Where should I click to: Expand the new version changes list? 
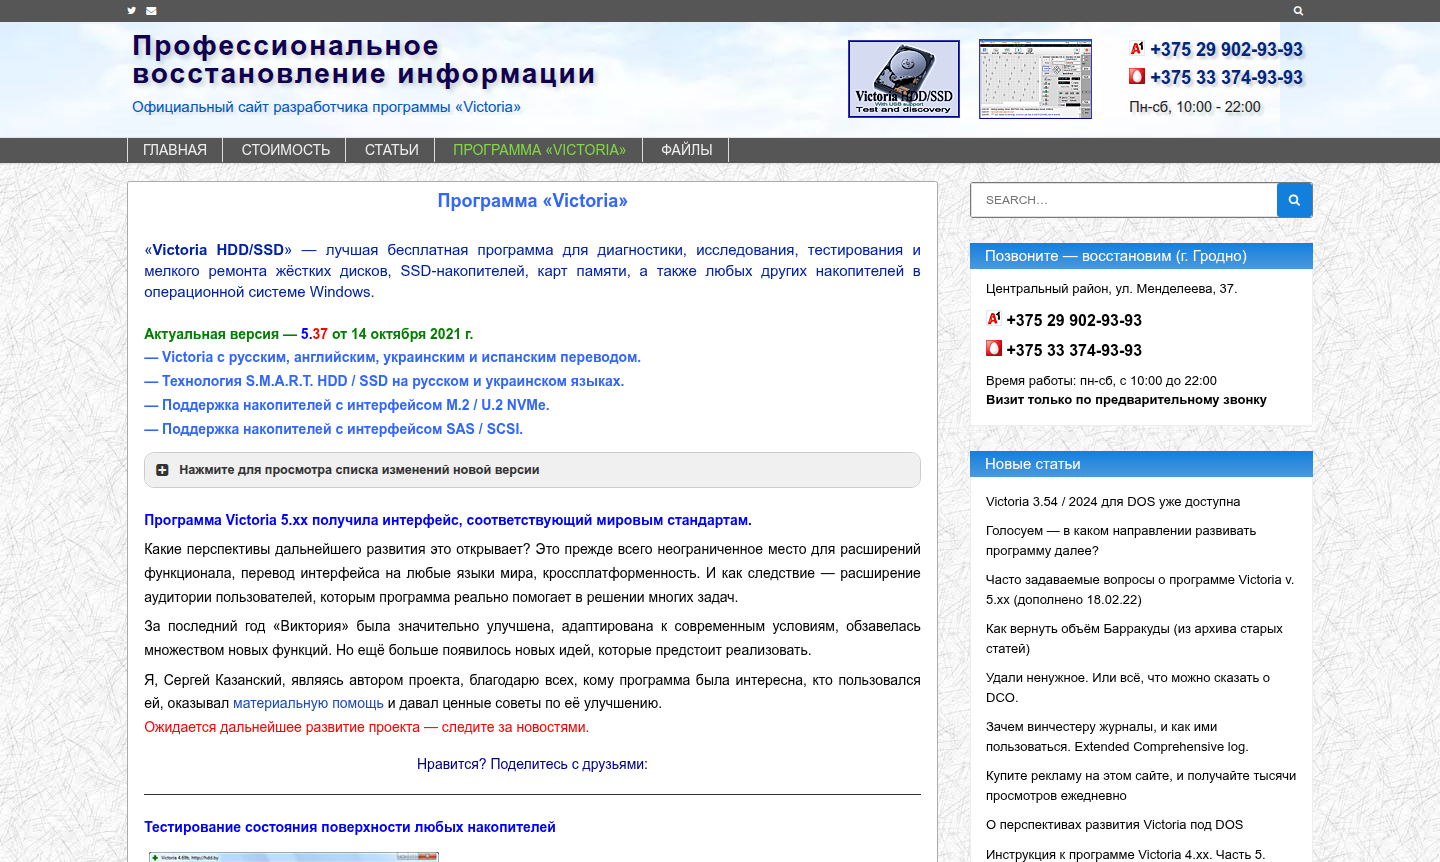[358, 470]
